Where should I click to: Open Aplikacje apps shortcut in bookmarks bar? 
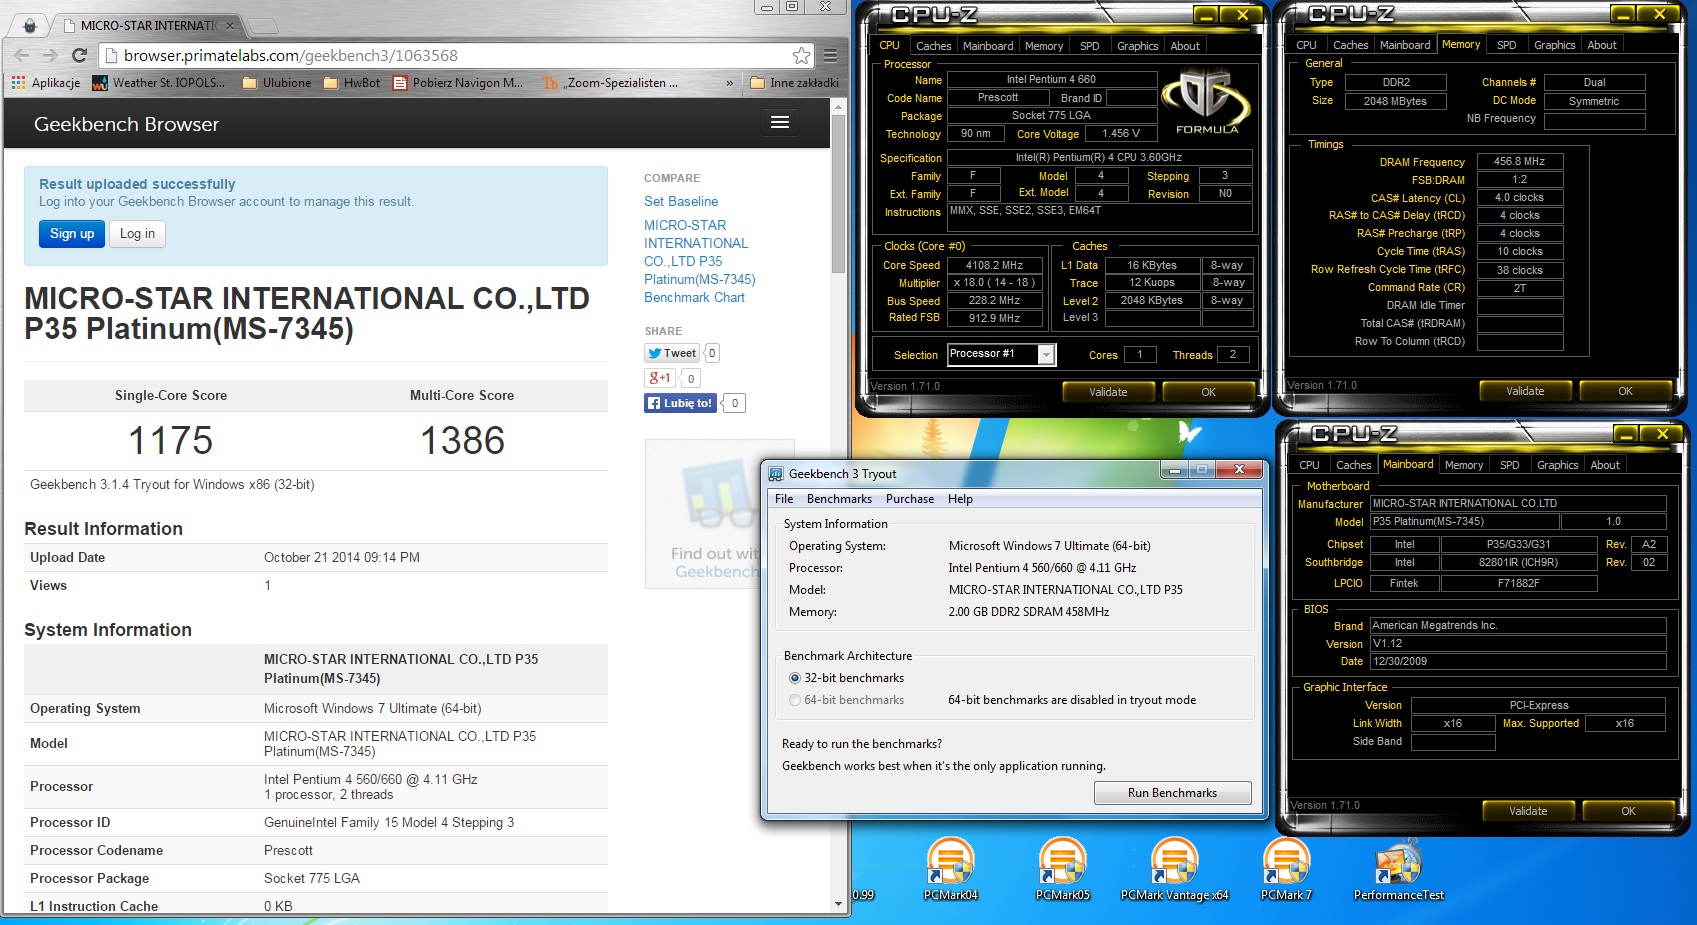(x=45, y=83)
